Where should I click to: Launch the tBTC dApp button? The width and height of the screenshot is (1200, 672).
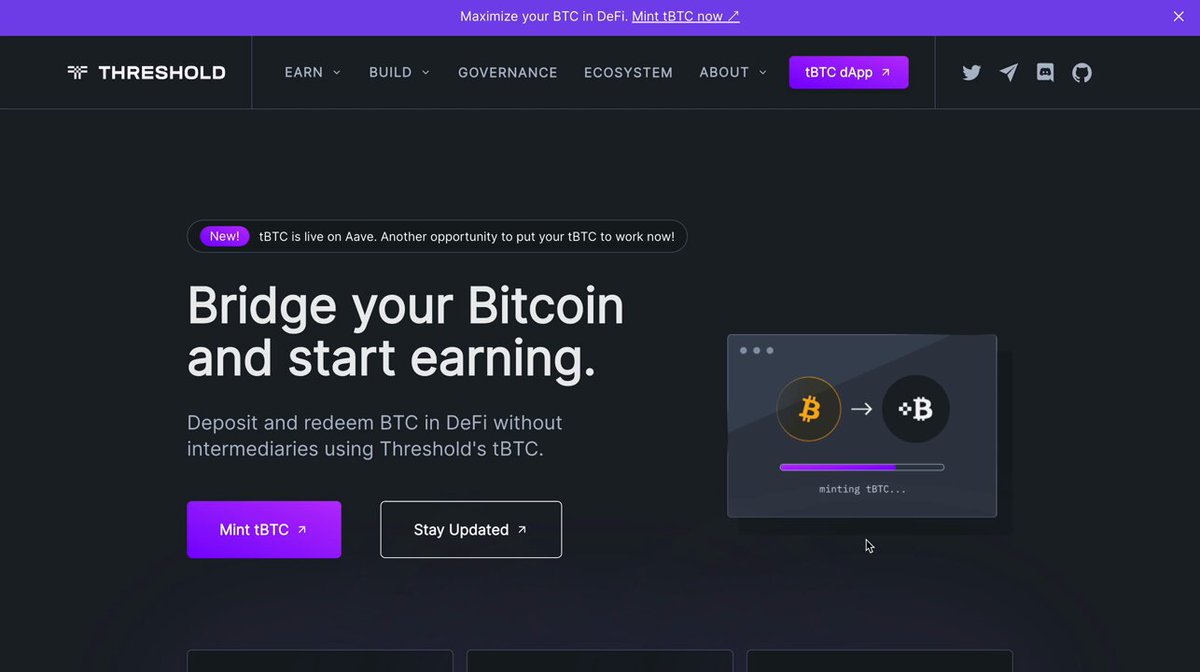pos(849,73)
